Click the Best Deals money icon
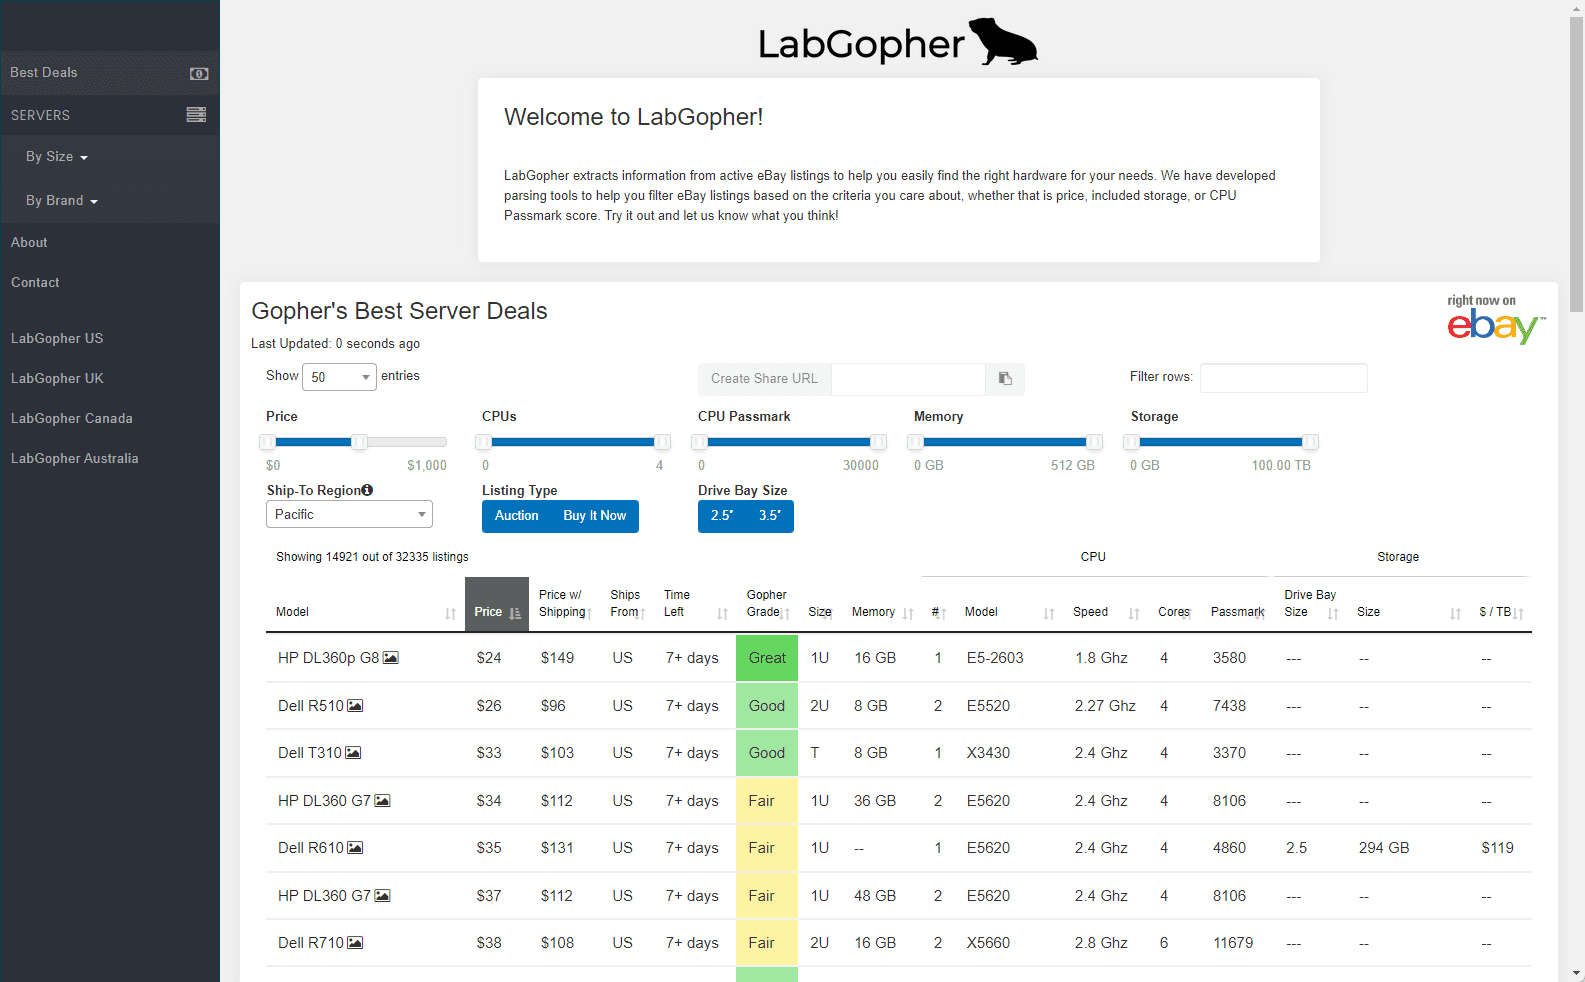 (199, 73)
